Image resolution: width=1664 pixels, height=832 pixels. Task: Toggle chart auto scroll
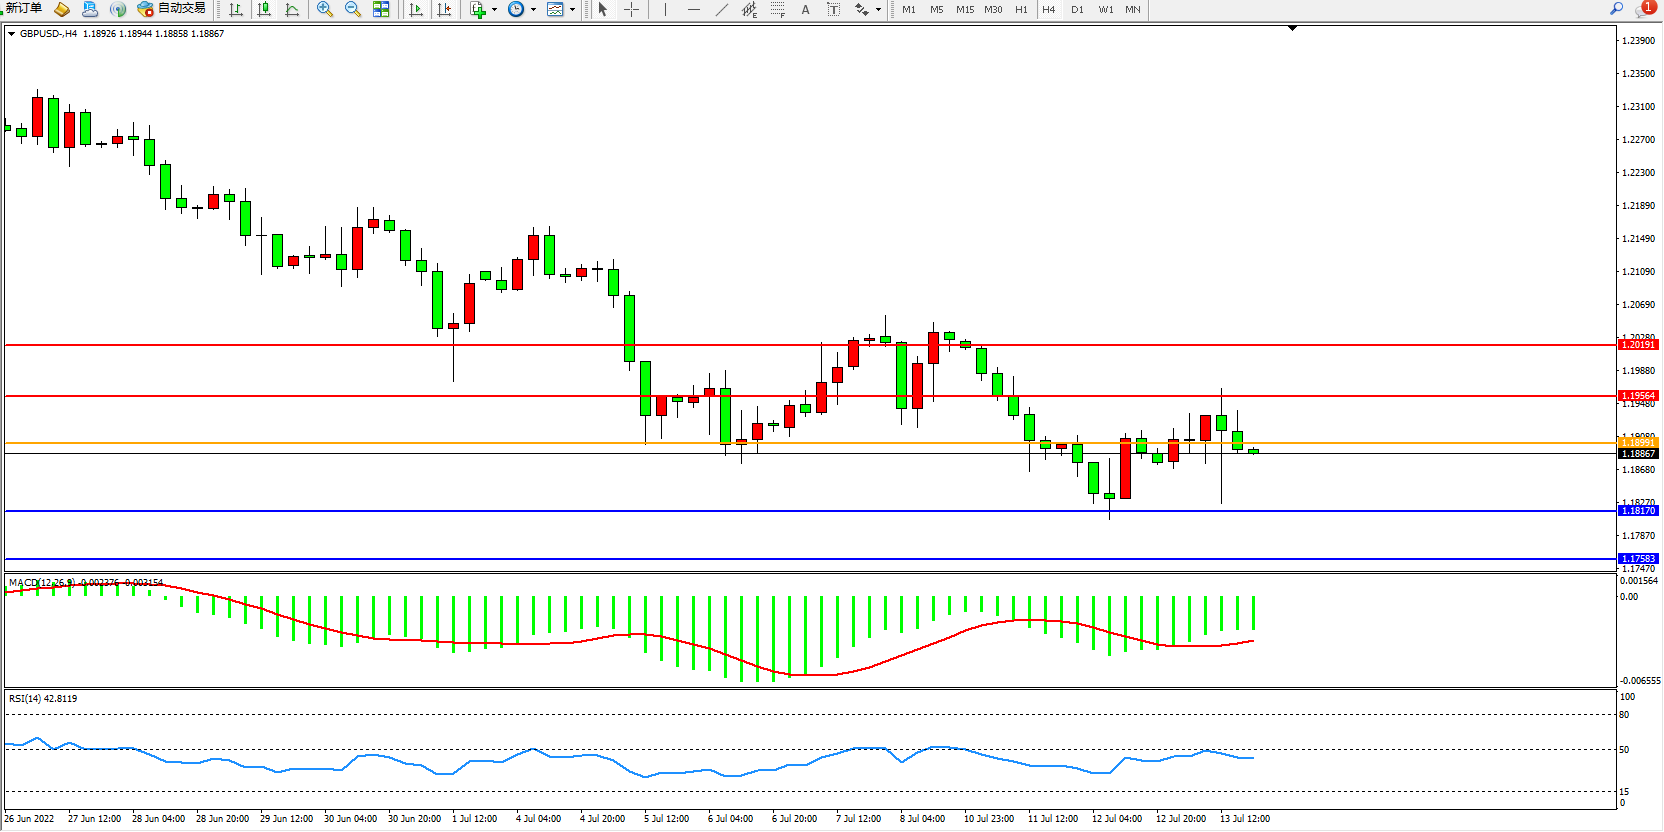(416, 9)
